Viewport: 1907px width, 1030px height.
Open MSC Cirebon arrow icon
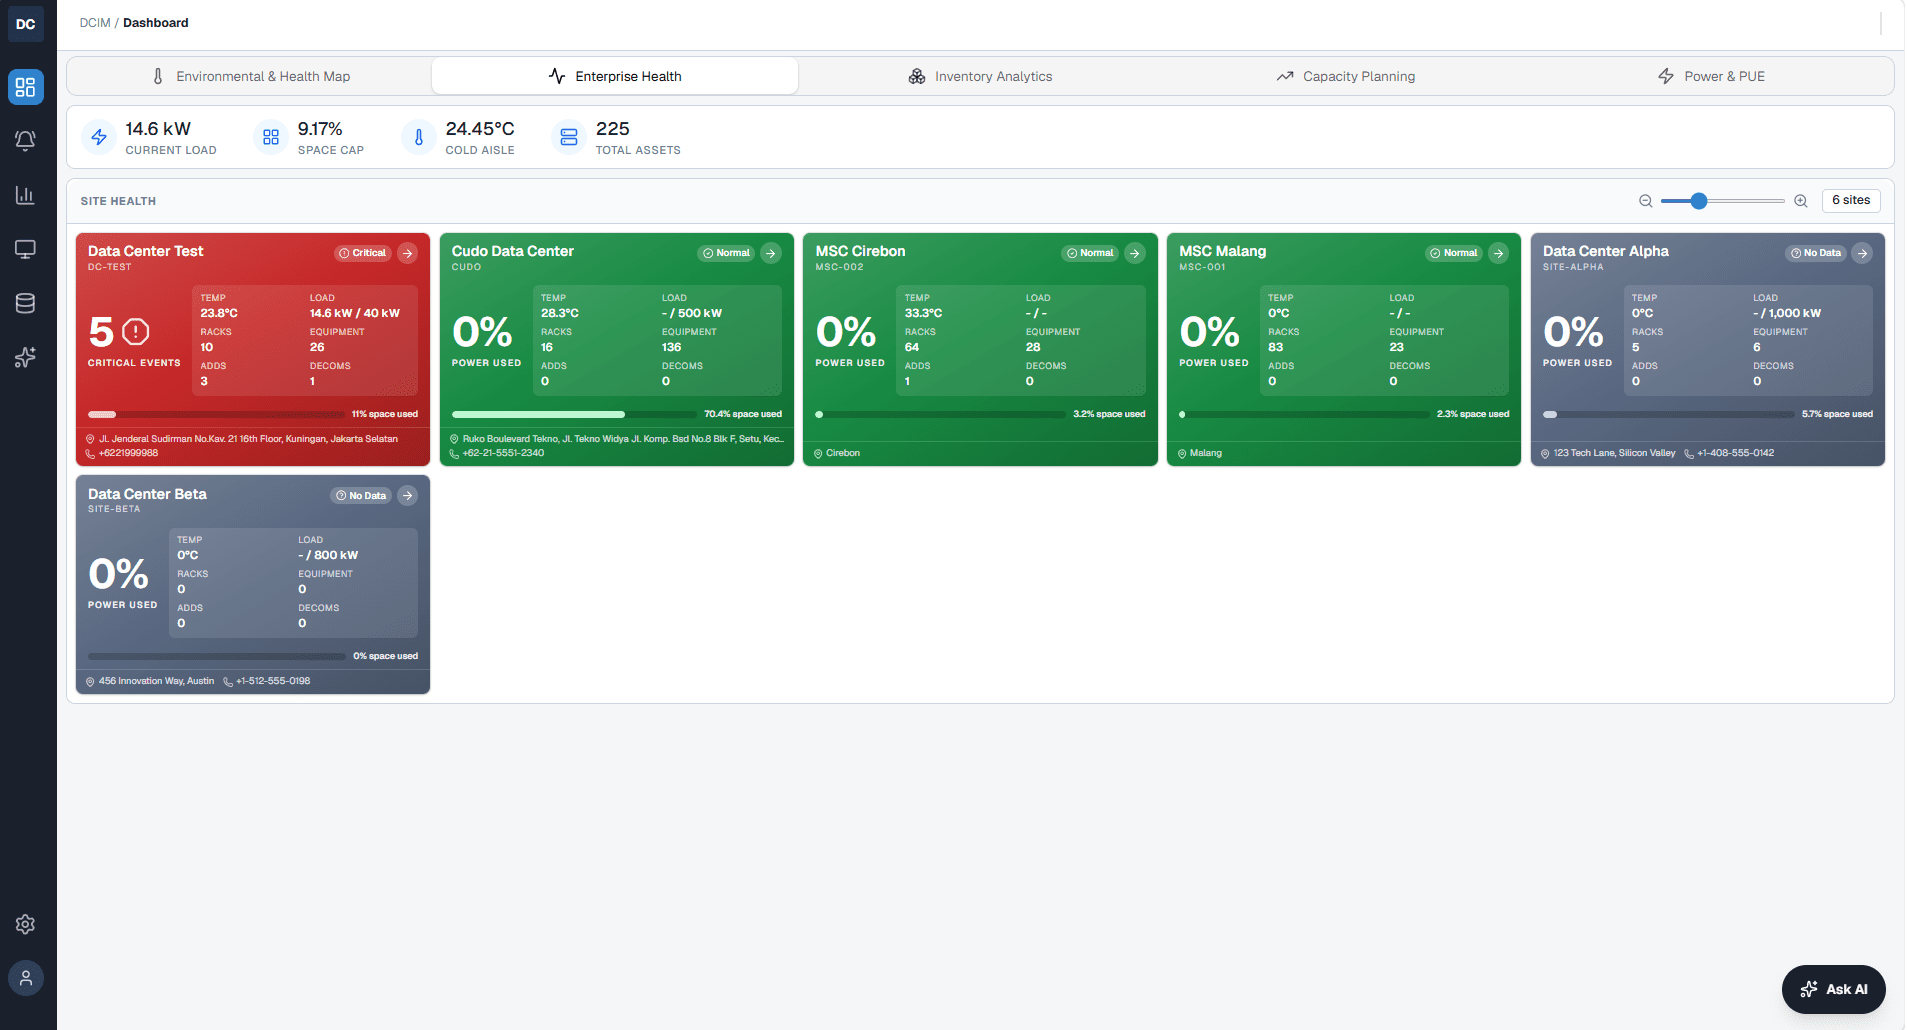click(1135, 253)
